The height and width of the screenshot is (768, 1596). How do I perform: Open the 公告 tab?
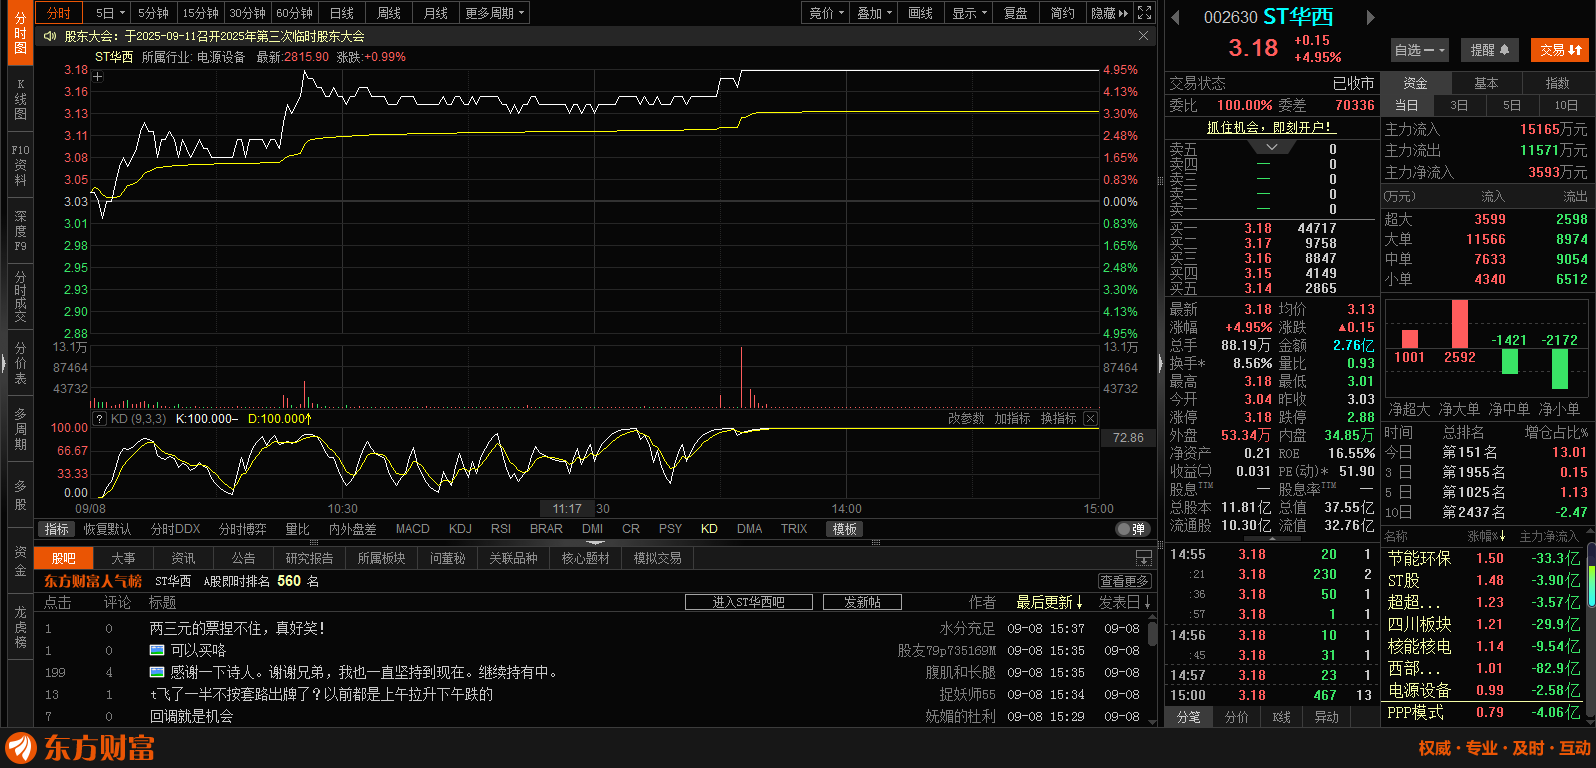point(243,558)
